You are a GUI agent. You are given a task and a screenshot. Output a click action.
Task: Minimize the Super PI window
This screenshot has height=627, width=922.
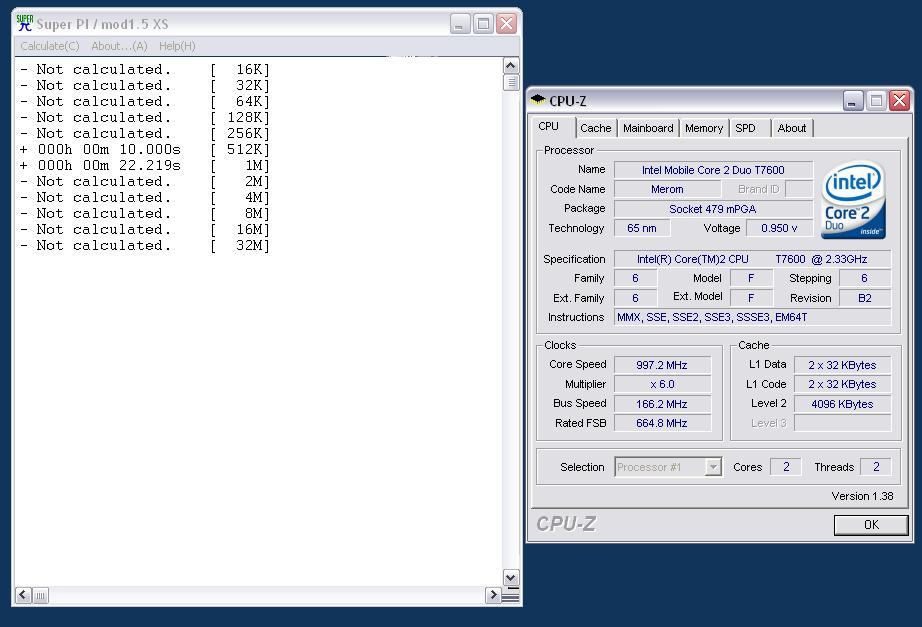click(x=460, y=24)
